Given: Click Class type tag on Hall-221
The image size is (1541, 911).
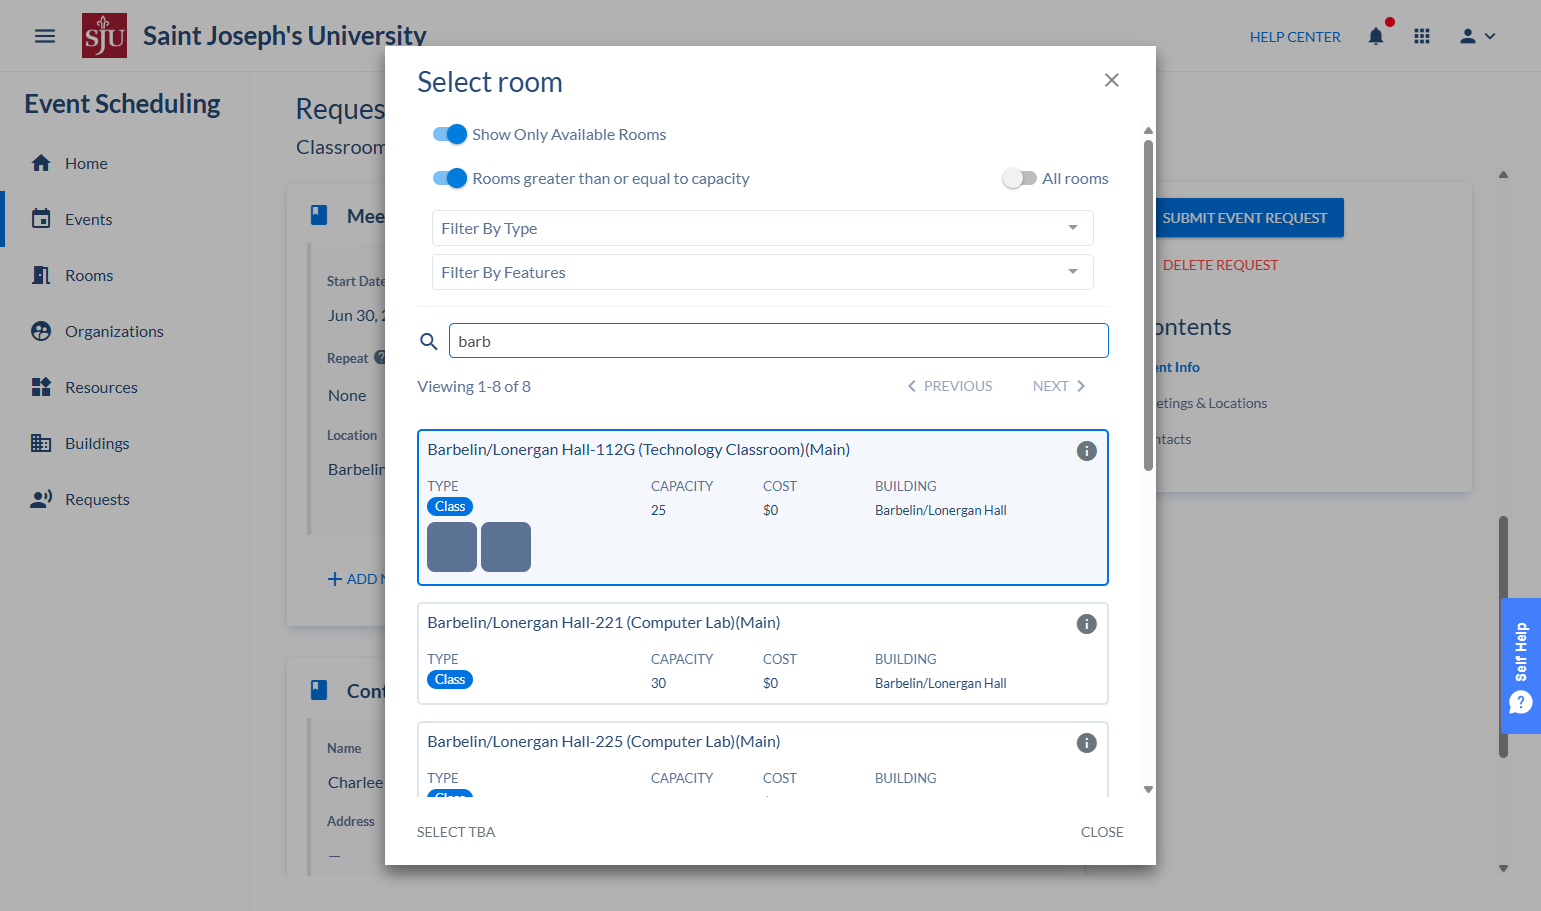Looking at the screenshot, I should click(x=450, y=680).
